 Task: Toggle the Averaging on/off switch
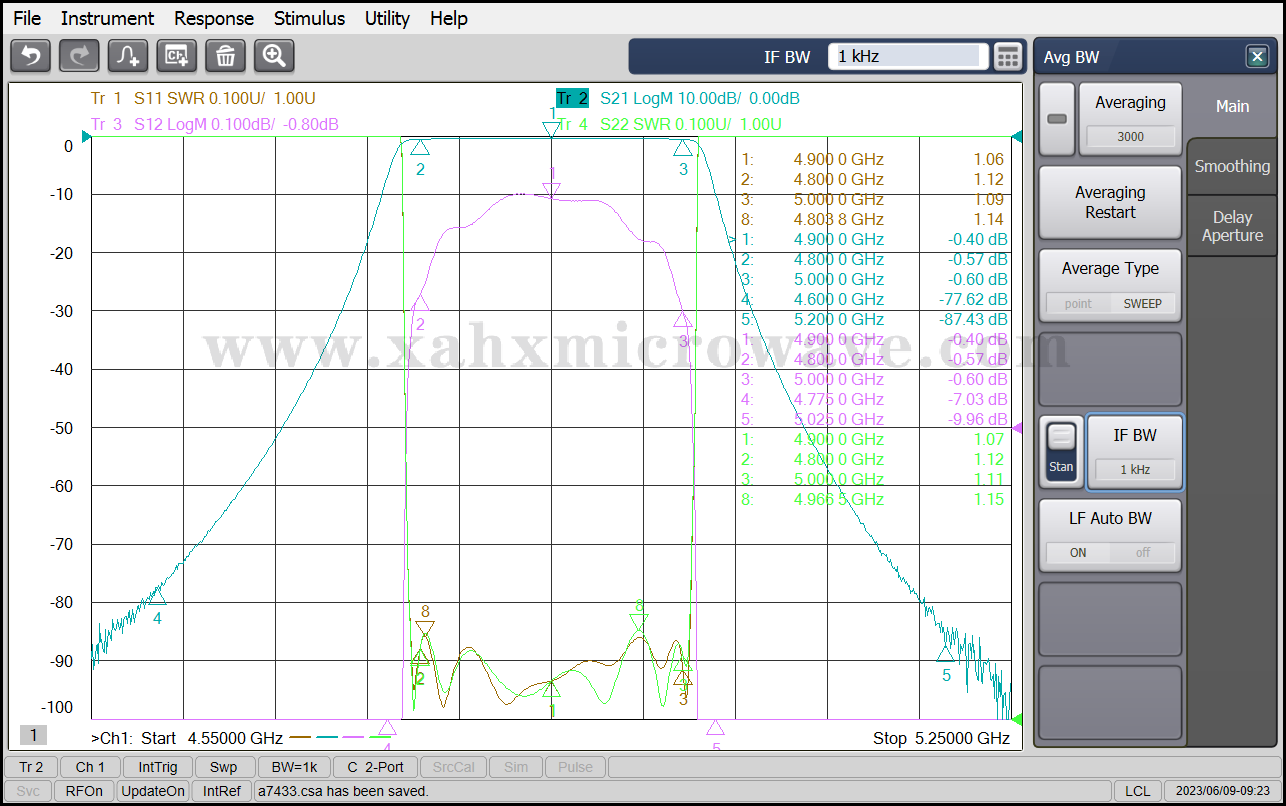click(x=1057, y=119)
